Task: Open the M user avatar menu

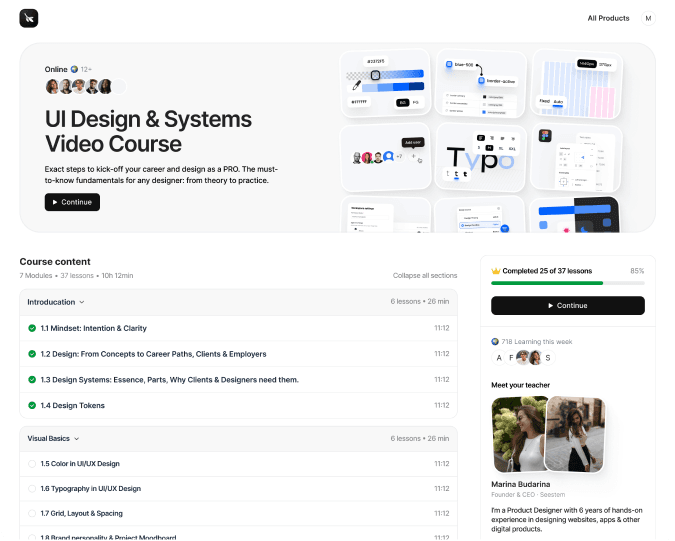Action: (x=648, y=18)
